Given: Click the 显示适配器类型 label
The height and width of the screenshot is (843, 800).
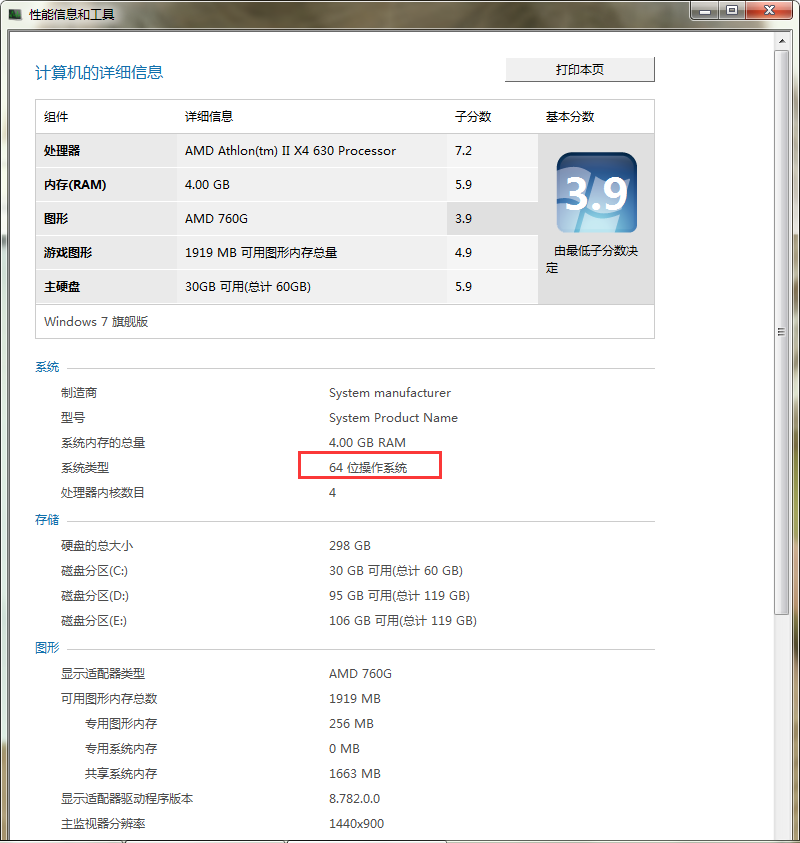Looking at the screenshot, I should [x=103, y=673].
